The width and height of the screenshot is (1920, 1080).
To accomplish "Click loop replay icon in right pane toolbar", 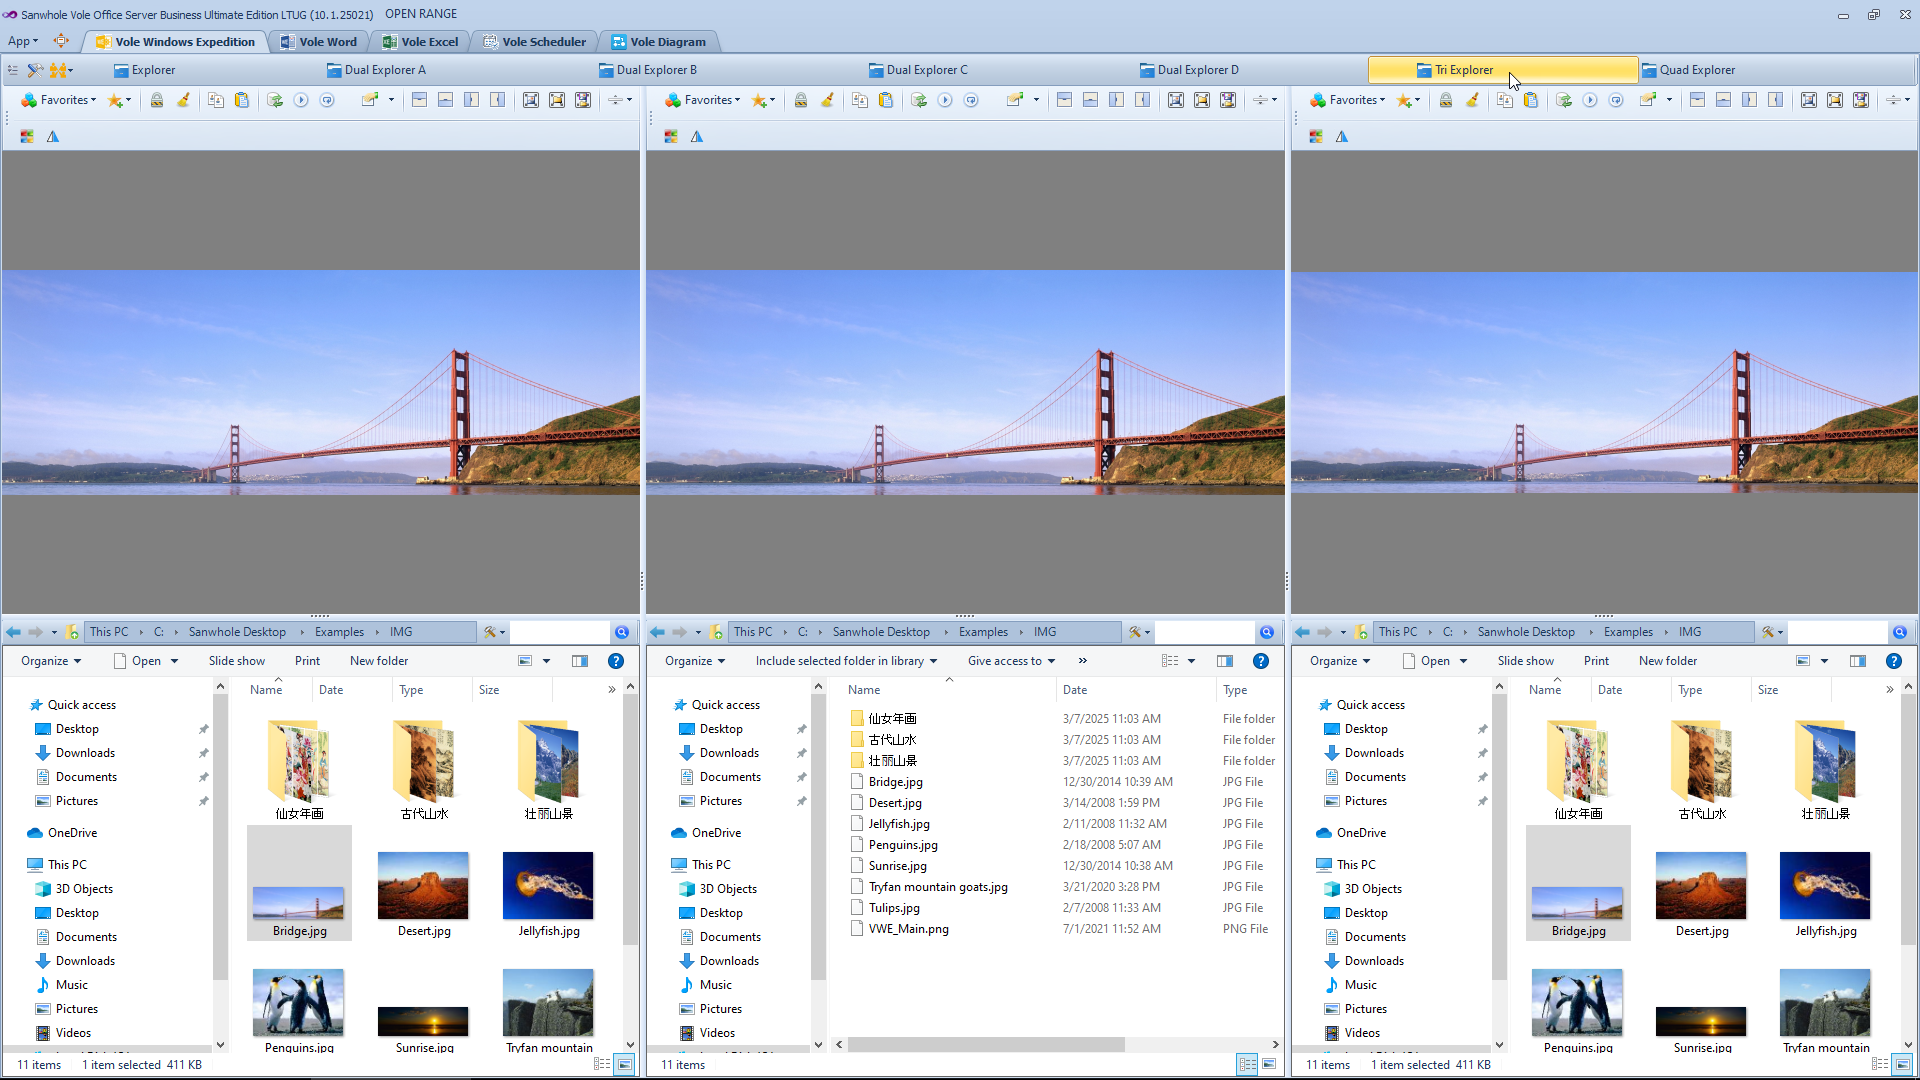I will pos(1616,100).
